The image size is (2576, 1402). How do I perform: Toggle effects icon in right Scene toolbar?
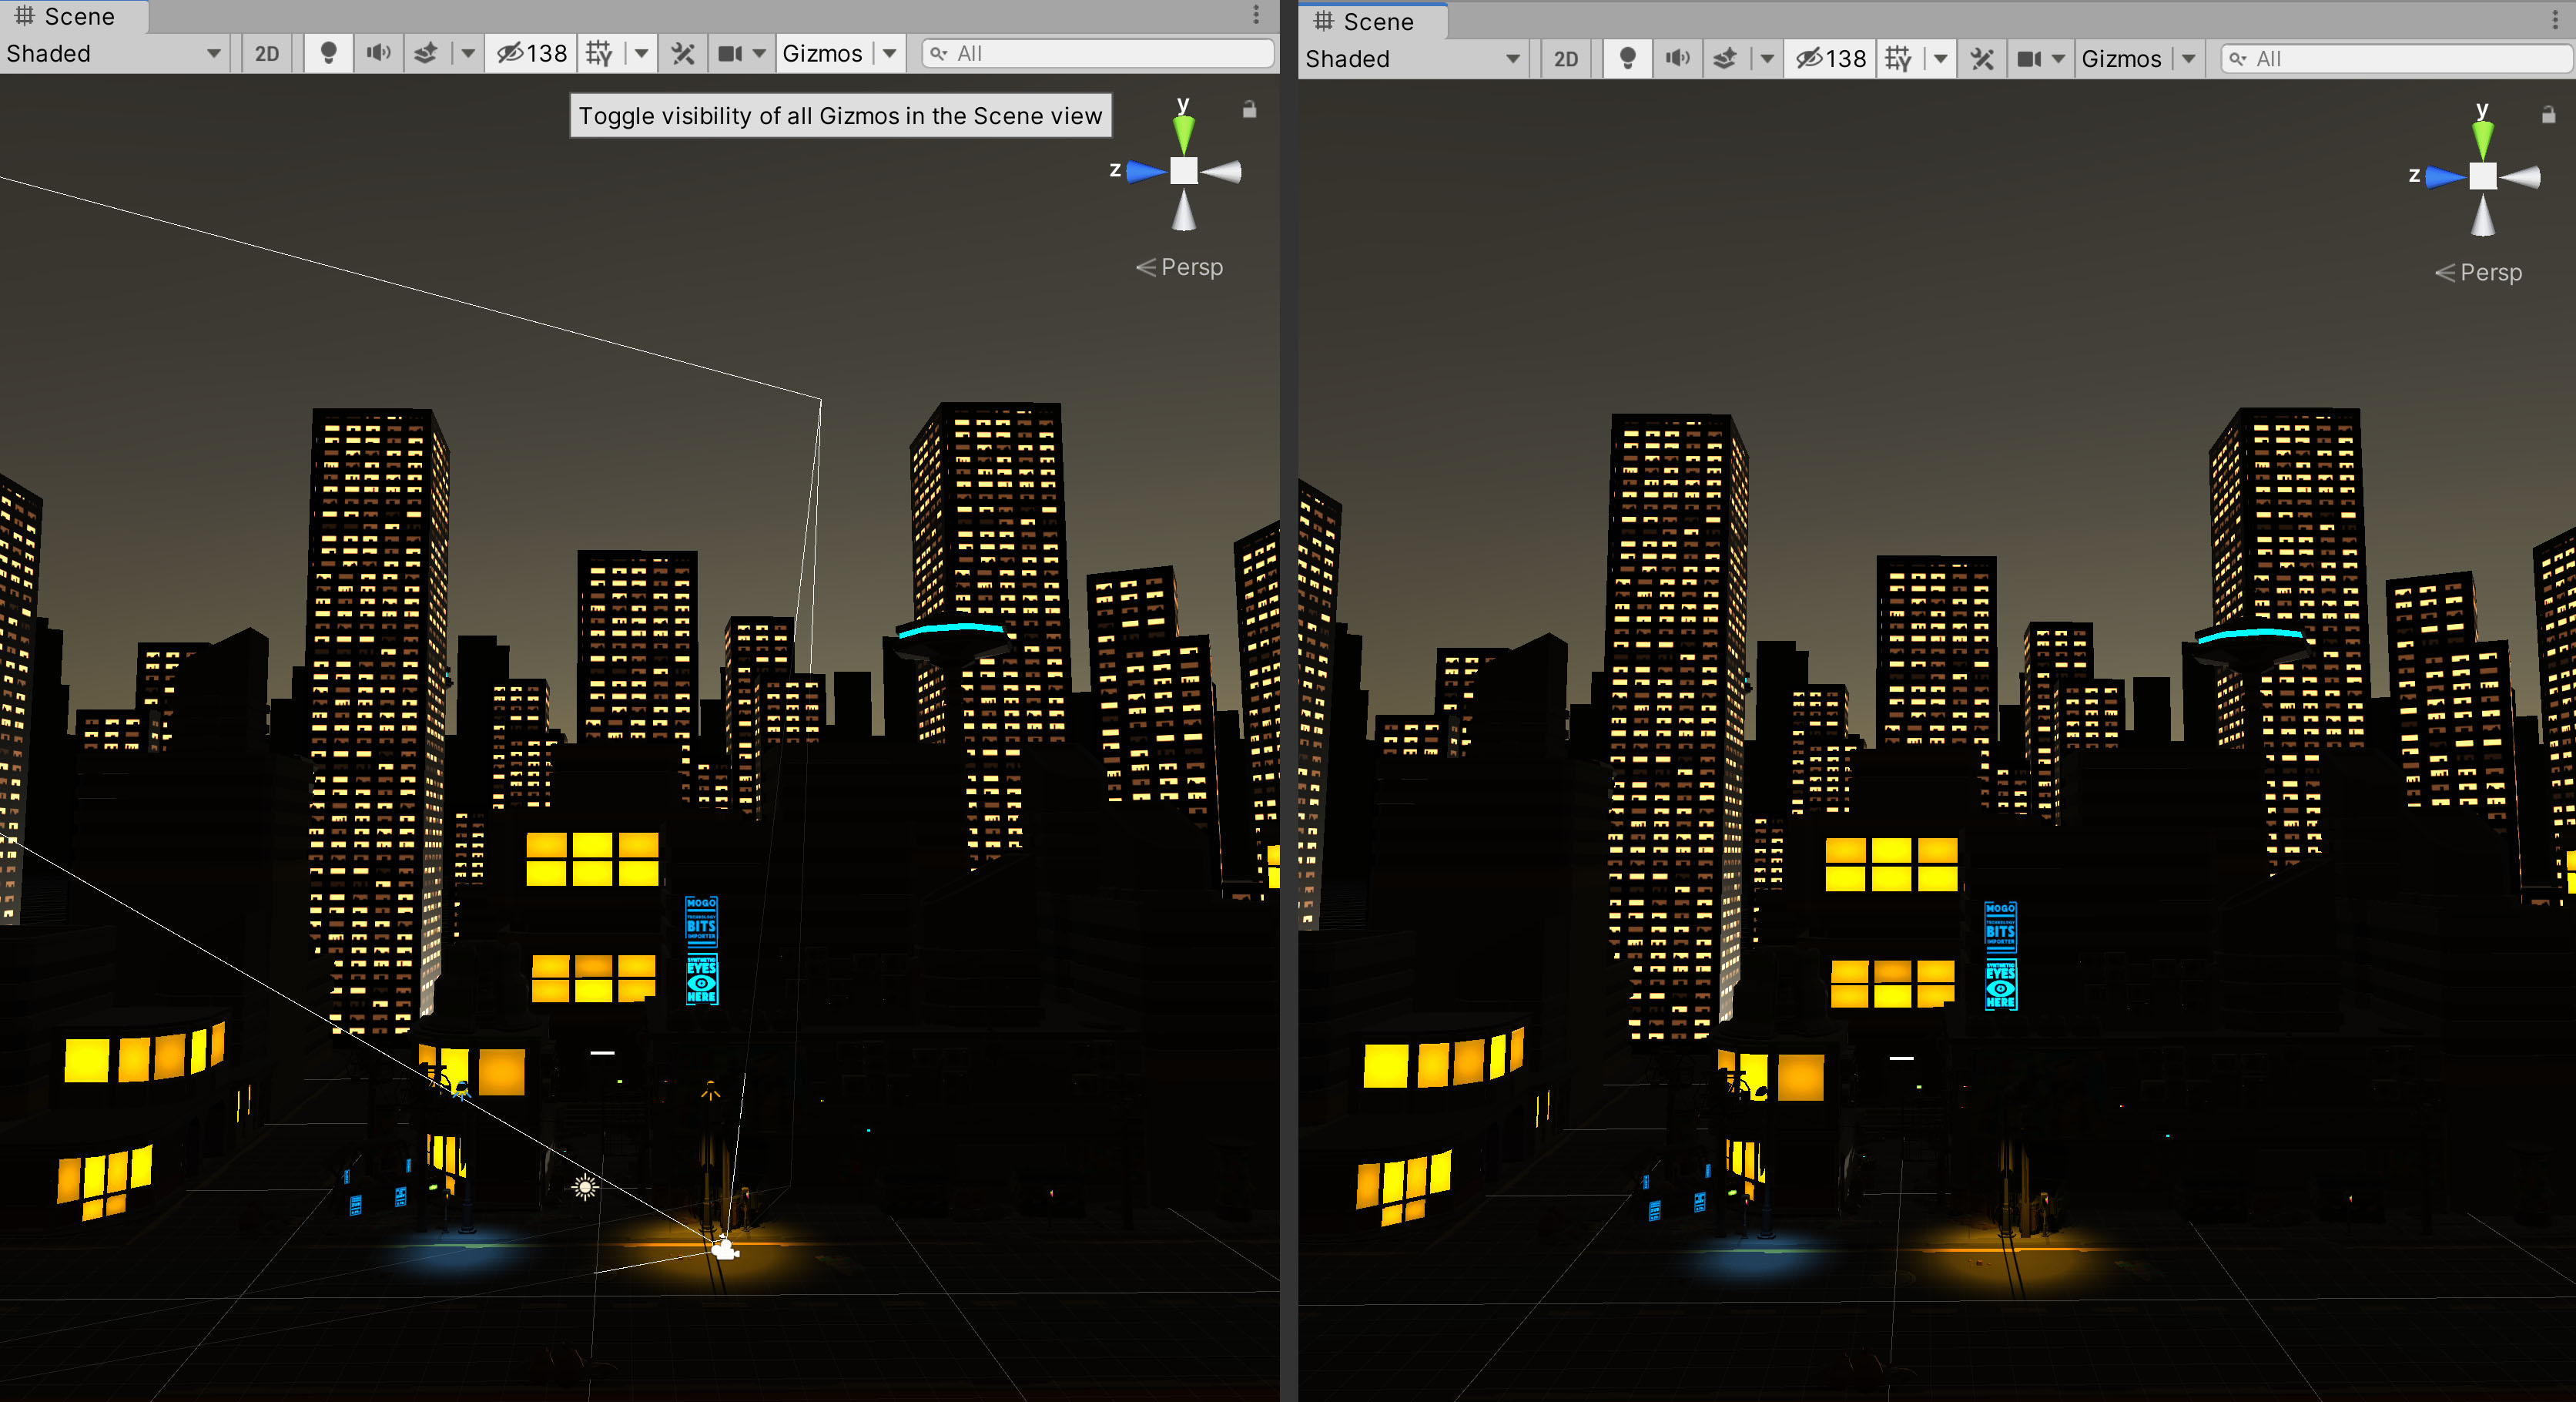pos(1725,59)
